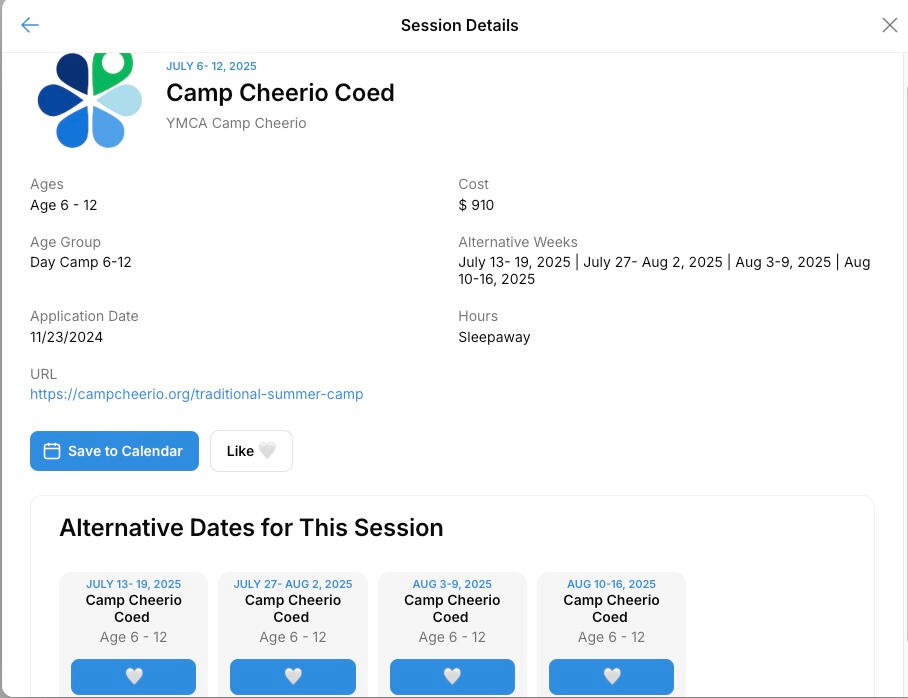Viewport: 908px width, 698px height.
Task: Favorite the Aug 3-9 session heart
Action: point(452,676)
